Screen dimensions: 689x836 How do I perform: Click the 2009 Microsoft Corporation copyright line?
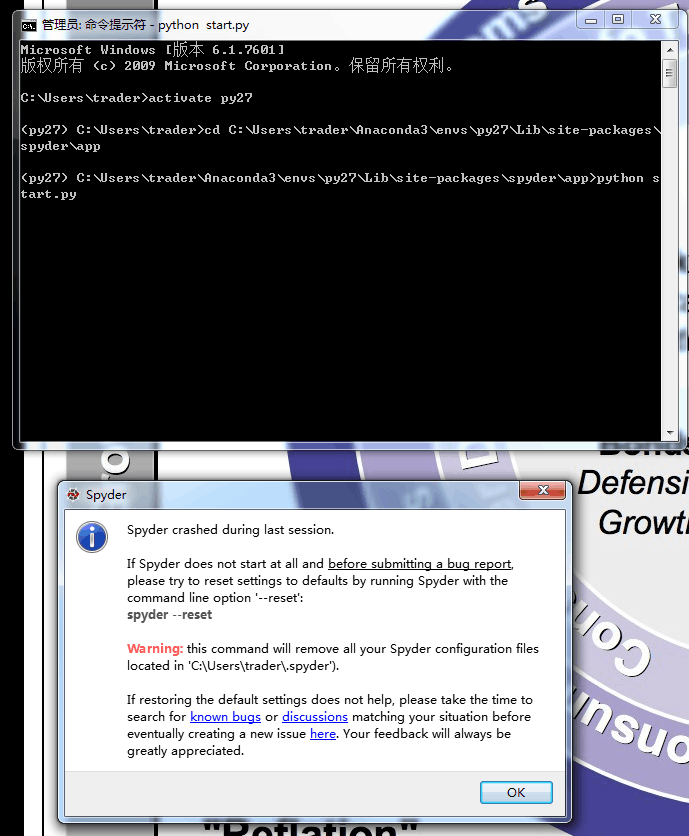click(237, 66)
